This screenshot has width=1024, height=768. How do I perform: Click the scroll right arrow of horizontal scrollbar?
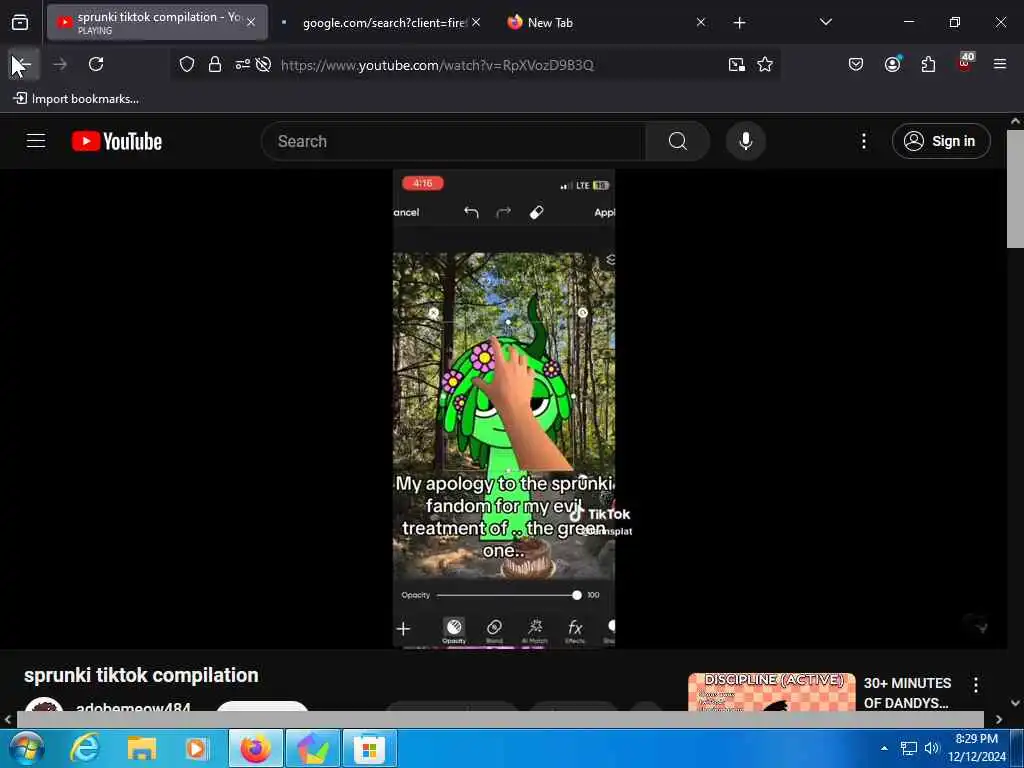(x=999, y=720)
